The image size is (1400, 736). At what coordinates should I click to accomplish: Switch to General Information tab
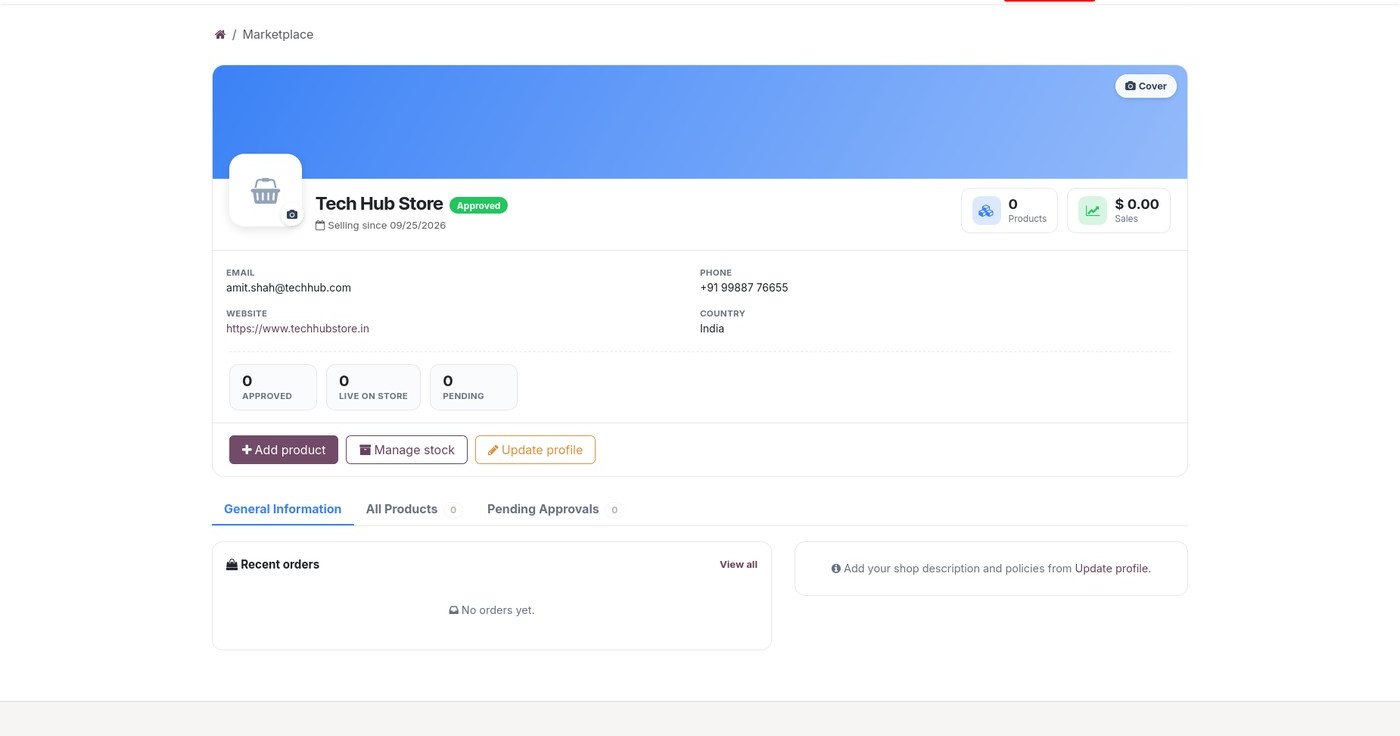coord(283,509)
